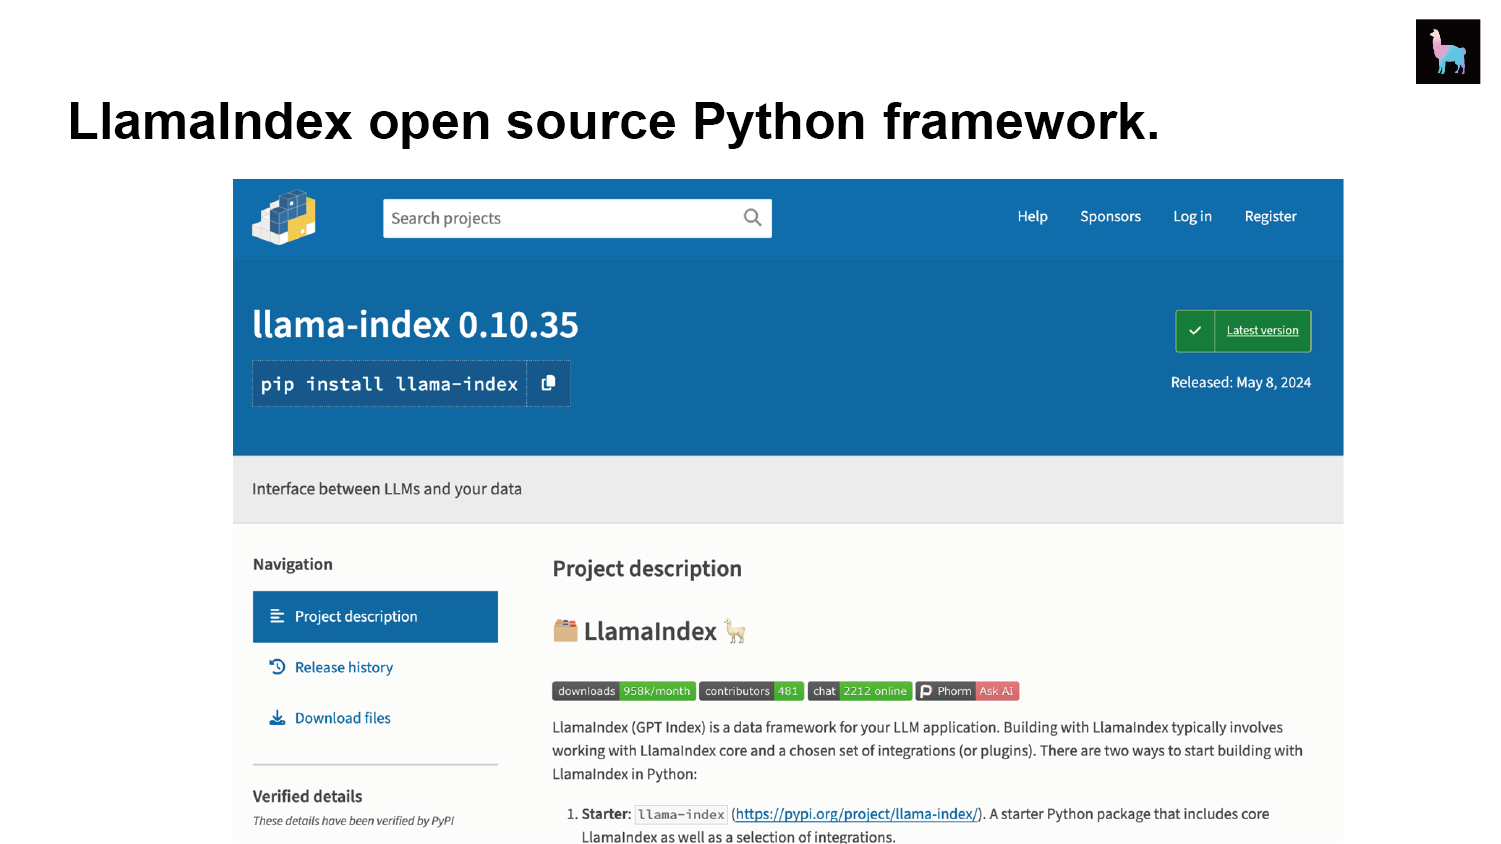
Task: Open Download files in navigation
Action: (x=342, y=718)
